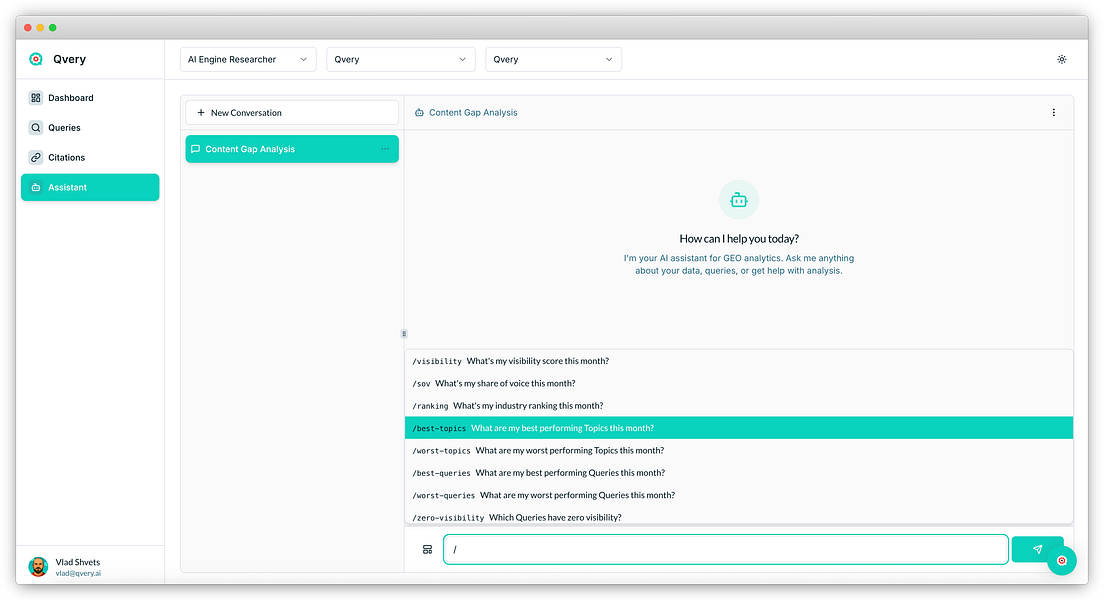This screenshot has width=1104, height=600.
Task: Click the Queries magnifier icon
Action: point(36,127)
